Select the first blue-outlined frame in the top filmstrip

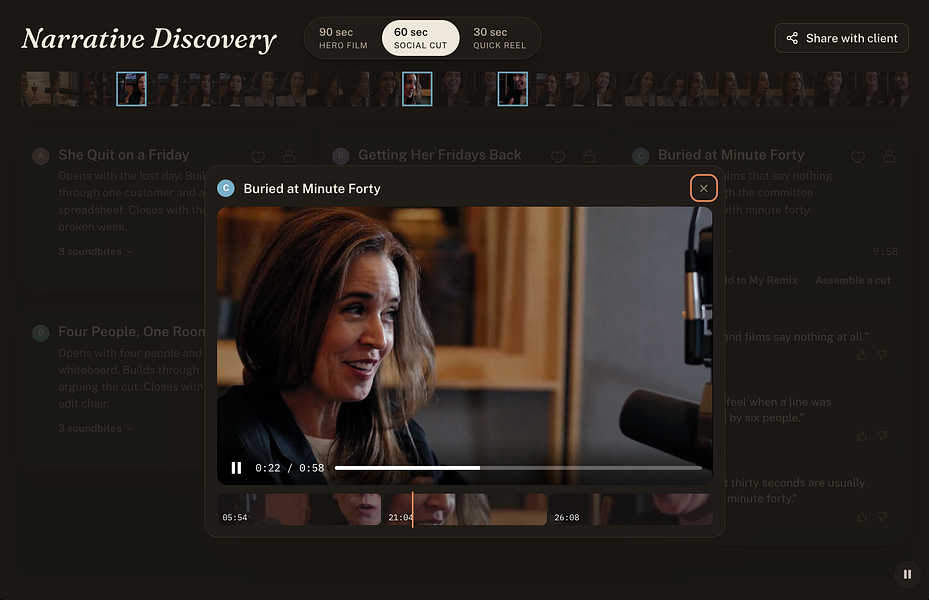pyautogui.click(x=132, y=89)
